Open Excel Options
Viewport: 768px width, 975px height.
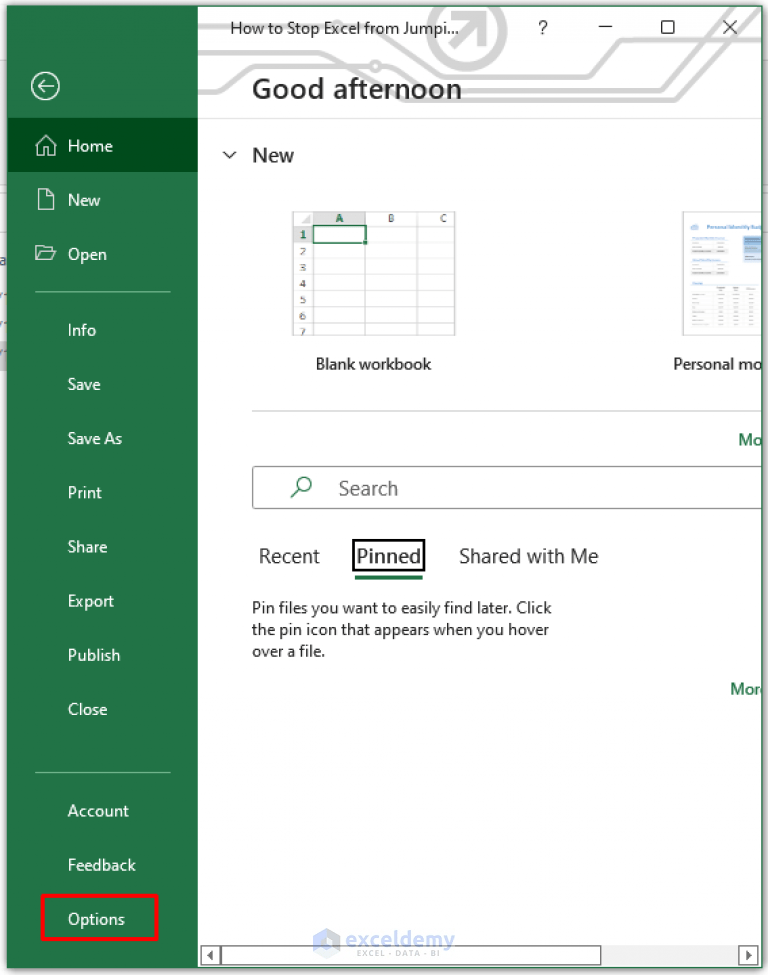[97, 918]
